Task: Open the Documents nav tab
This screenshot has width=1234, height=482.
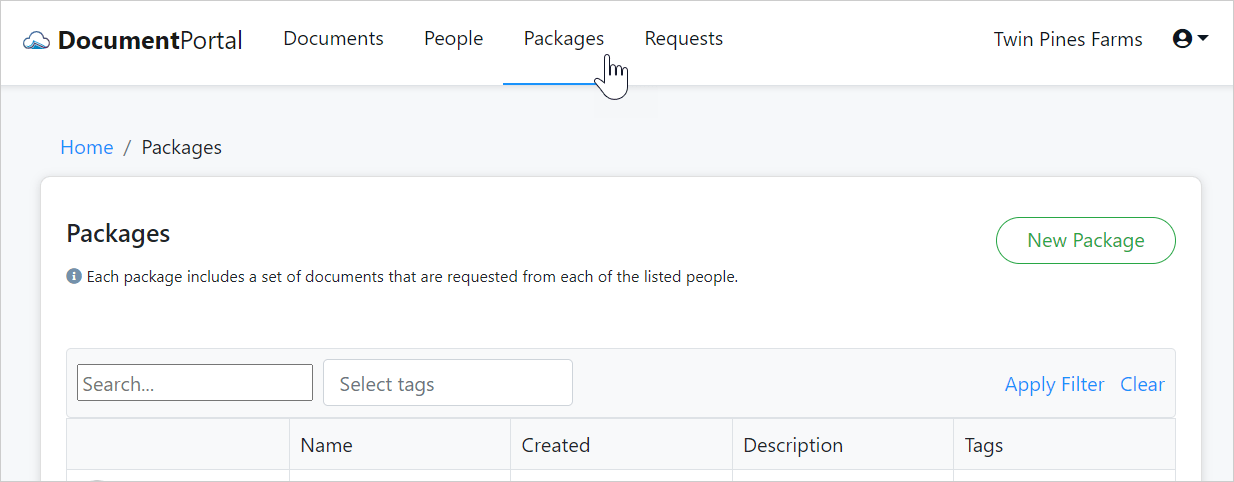Action: 333,39
